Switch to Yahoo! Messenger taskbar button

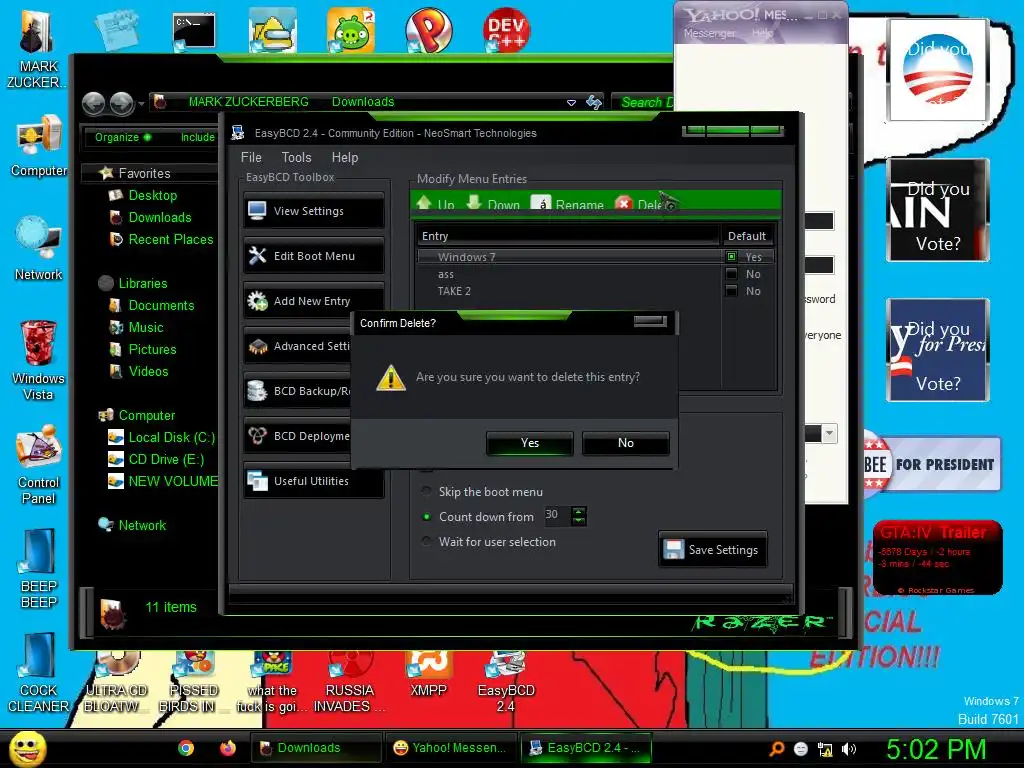451,748
